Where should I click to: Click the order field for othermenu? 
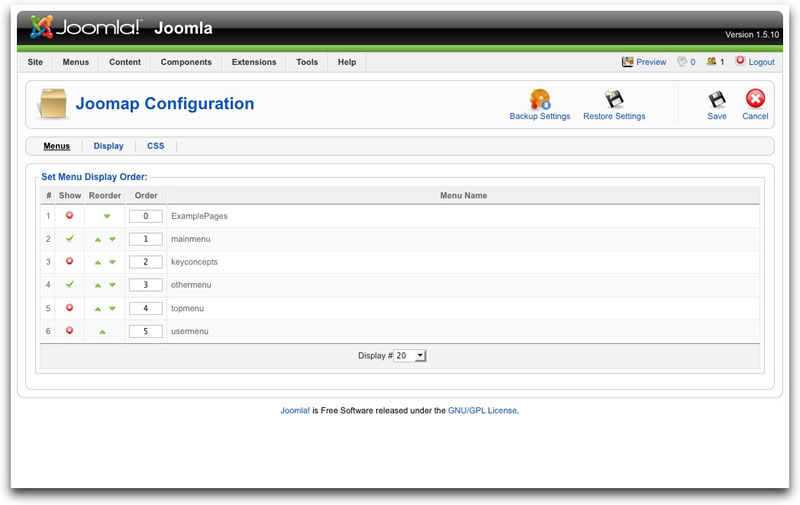click(x=145, y=285)
